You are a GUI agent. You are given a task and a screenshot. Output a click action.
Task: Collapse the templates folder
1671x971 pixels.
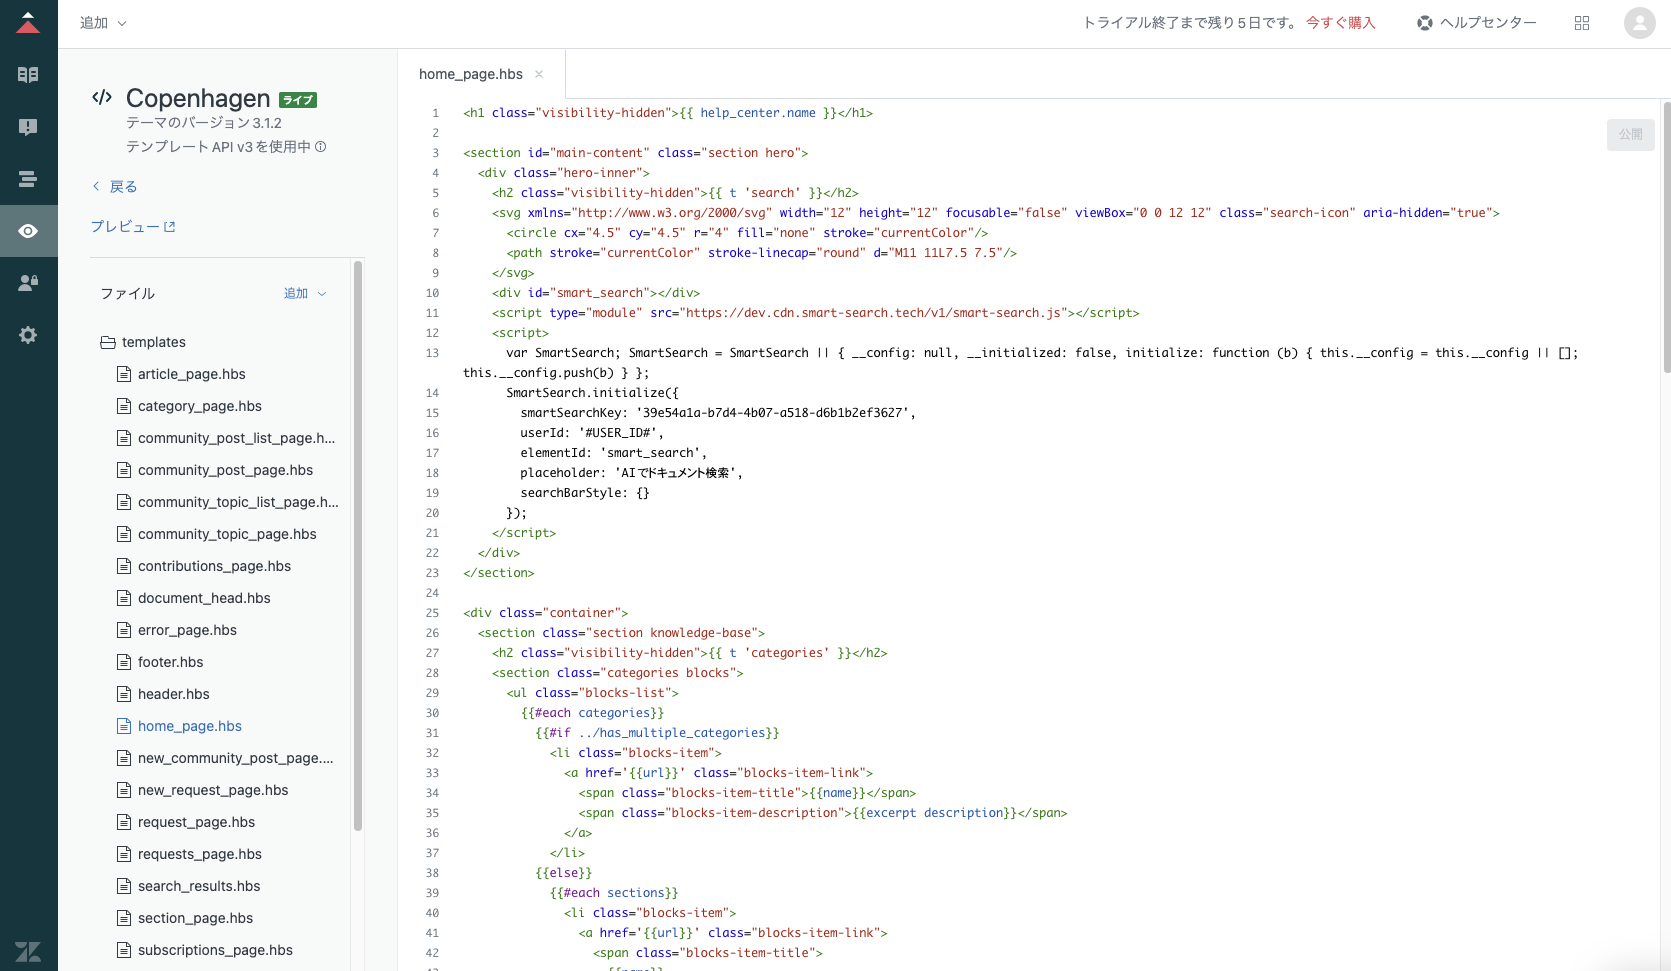point(143,342)
